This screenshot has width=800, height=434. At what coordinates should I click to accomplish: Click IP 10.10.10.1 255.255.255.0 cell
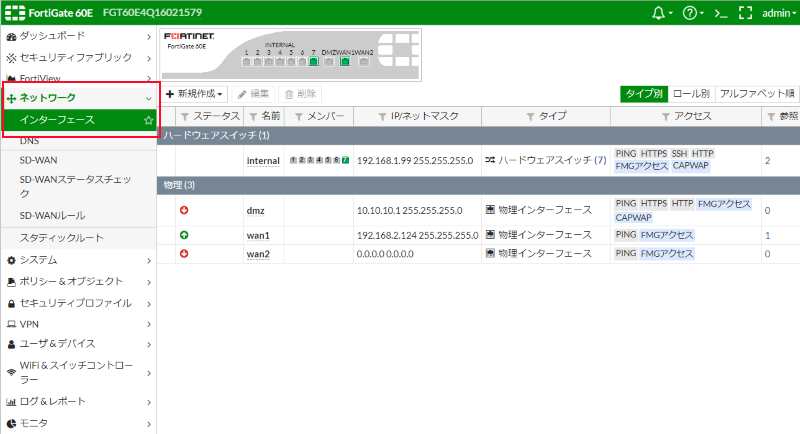click(x=409, y=211)
